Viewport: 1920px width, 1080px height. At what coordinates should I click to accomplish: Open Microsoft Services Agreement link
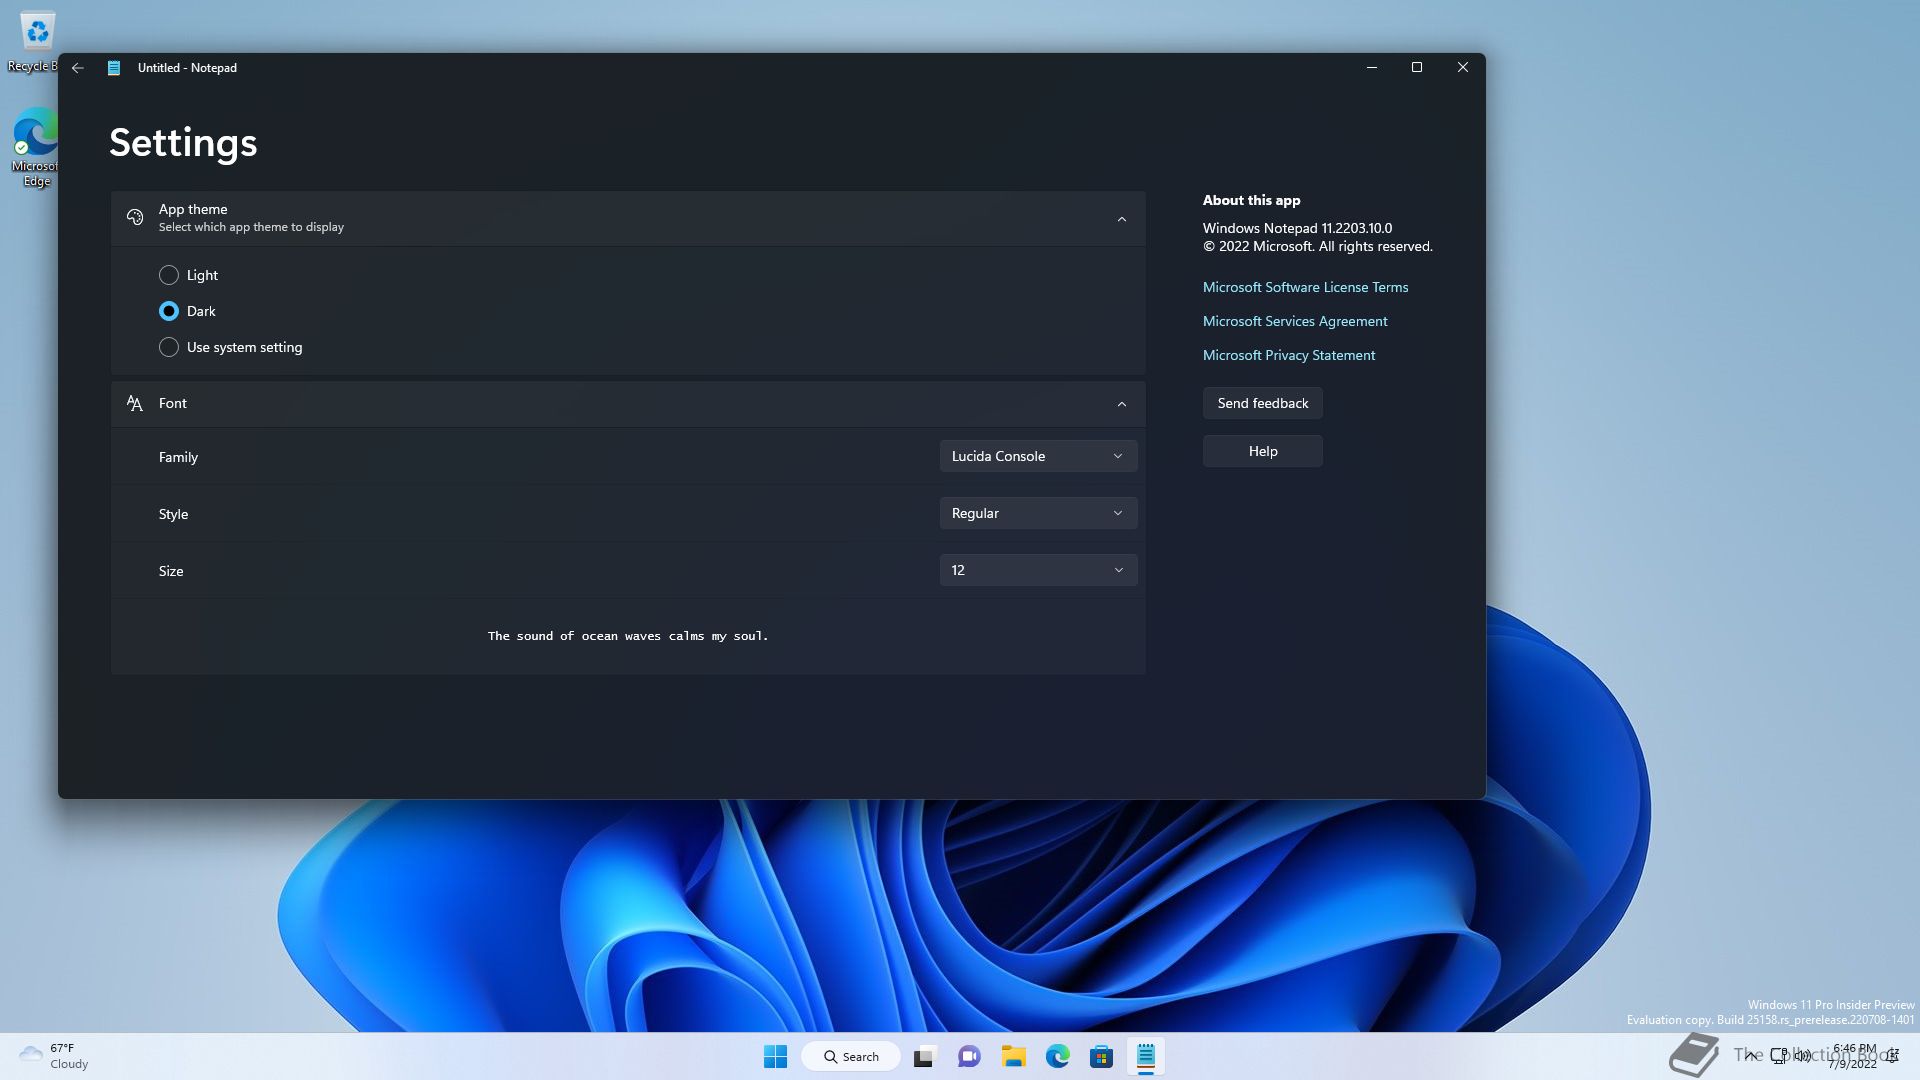pyautogui.click(x=1294, y=321)
